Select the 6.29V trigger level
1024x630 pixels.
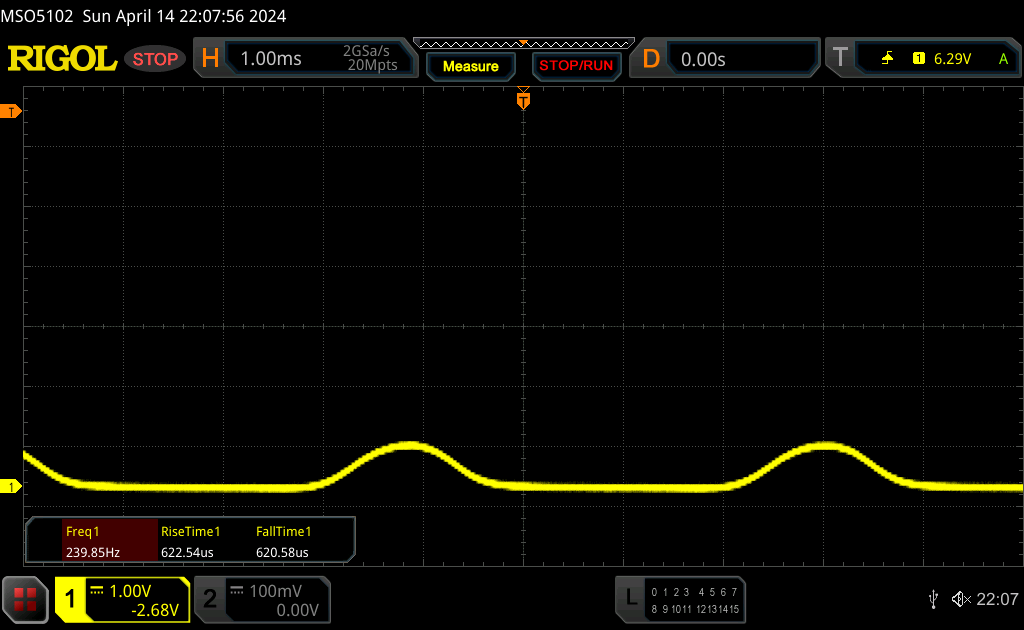pyautogui.click(x=952, y=59)
